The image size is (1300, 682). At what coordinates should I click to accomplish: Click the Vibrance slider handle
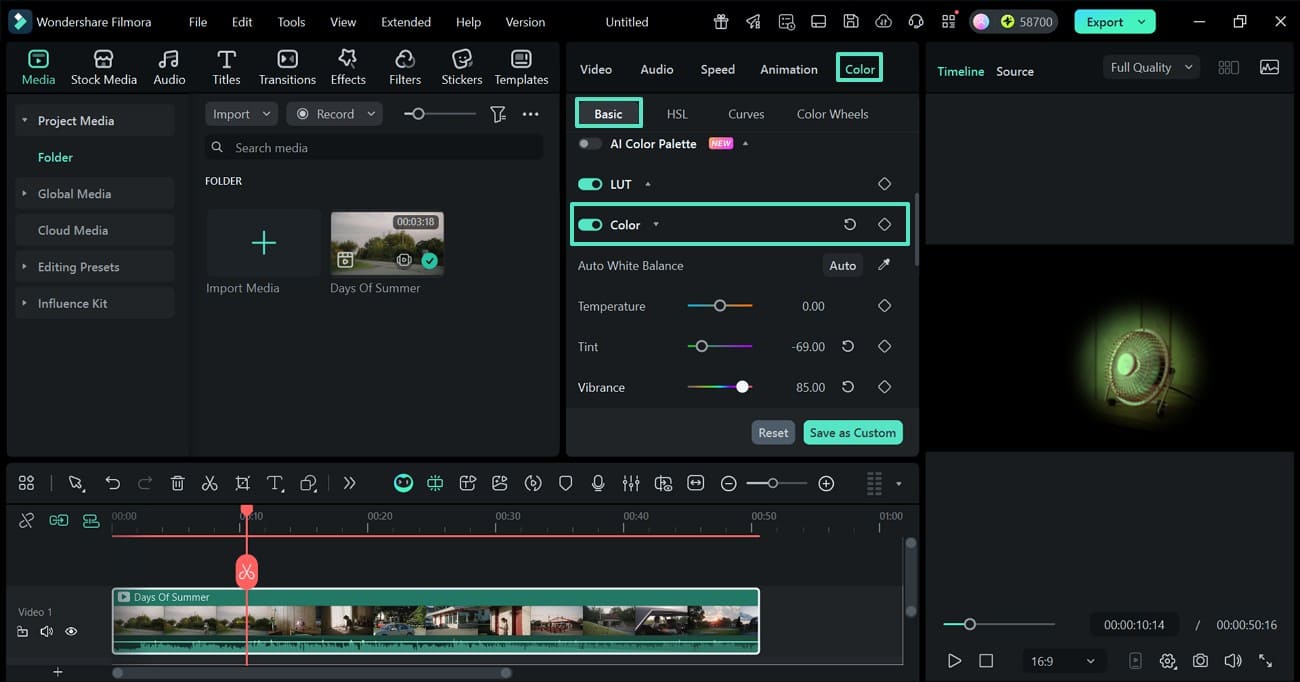[741, 387]
